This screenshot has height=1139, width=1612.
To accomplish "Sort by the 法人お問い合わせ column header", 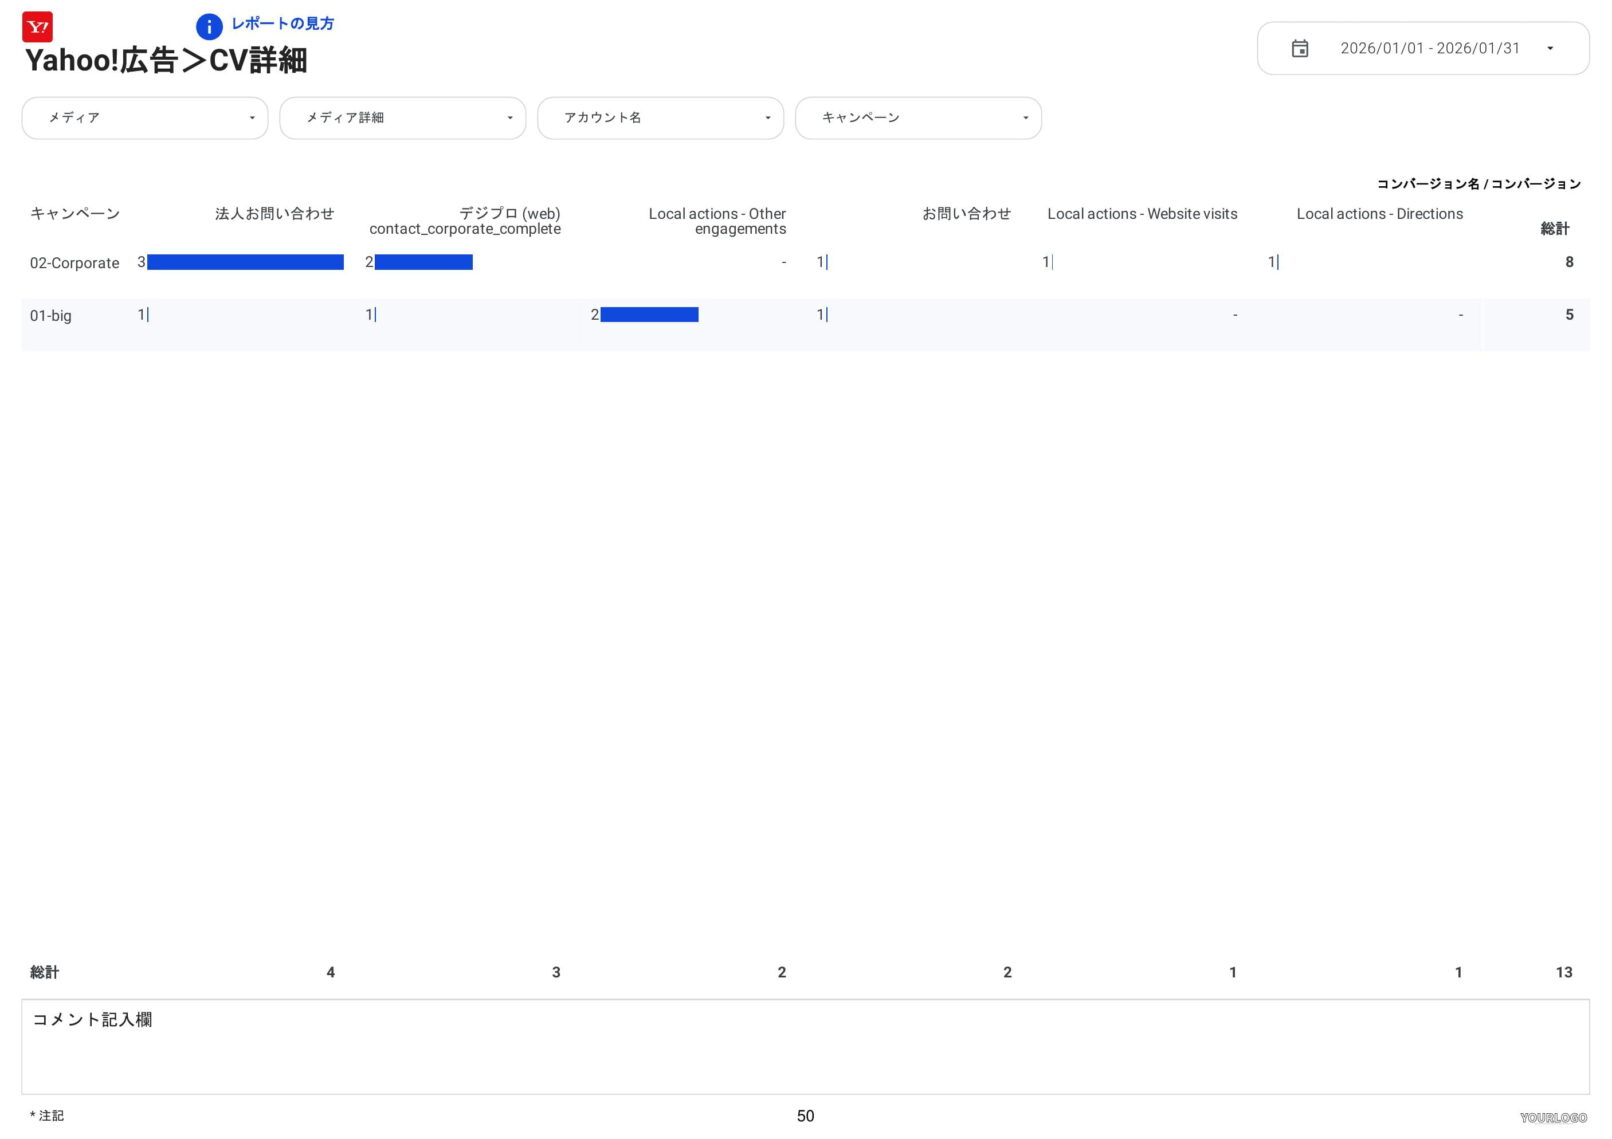I will (x=274, y=214).
